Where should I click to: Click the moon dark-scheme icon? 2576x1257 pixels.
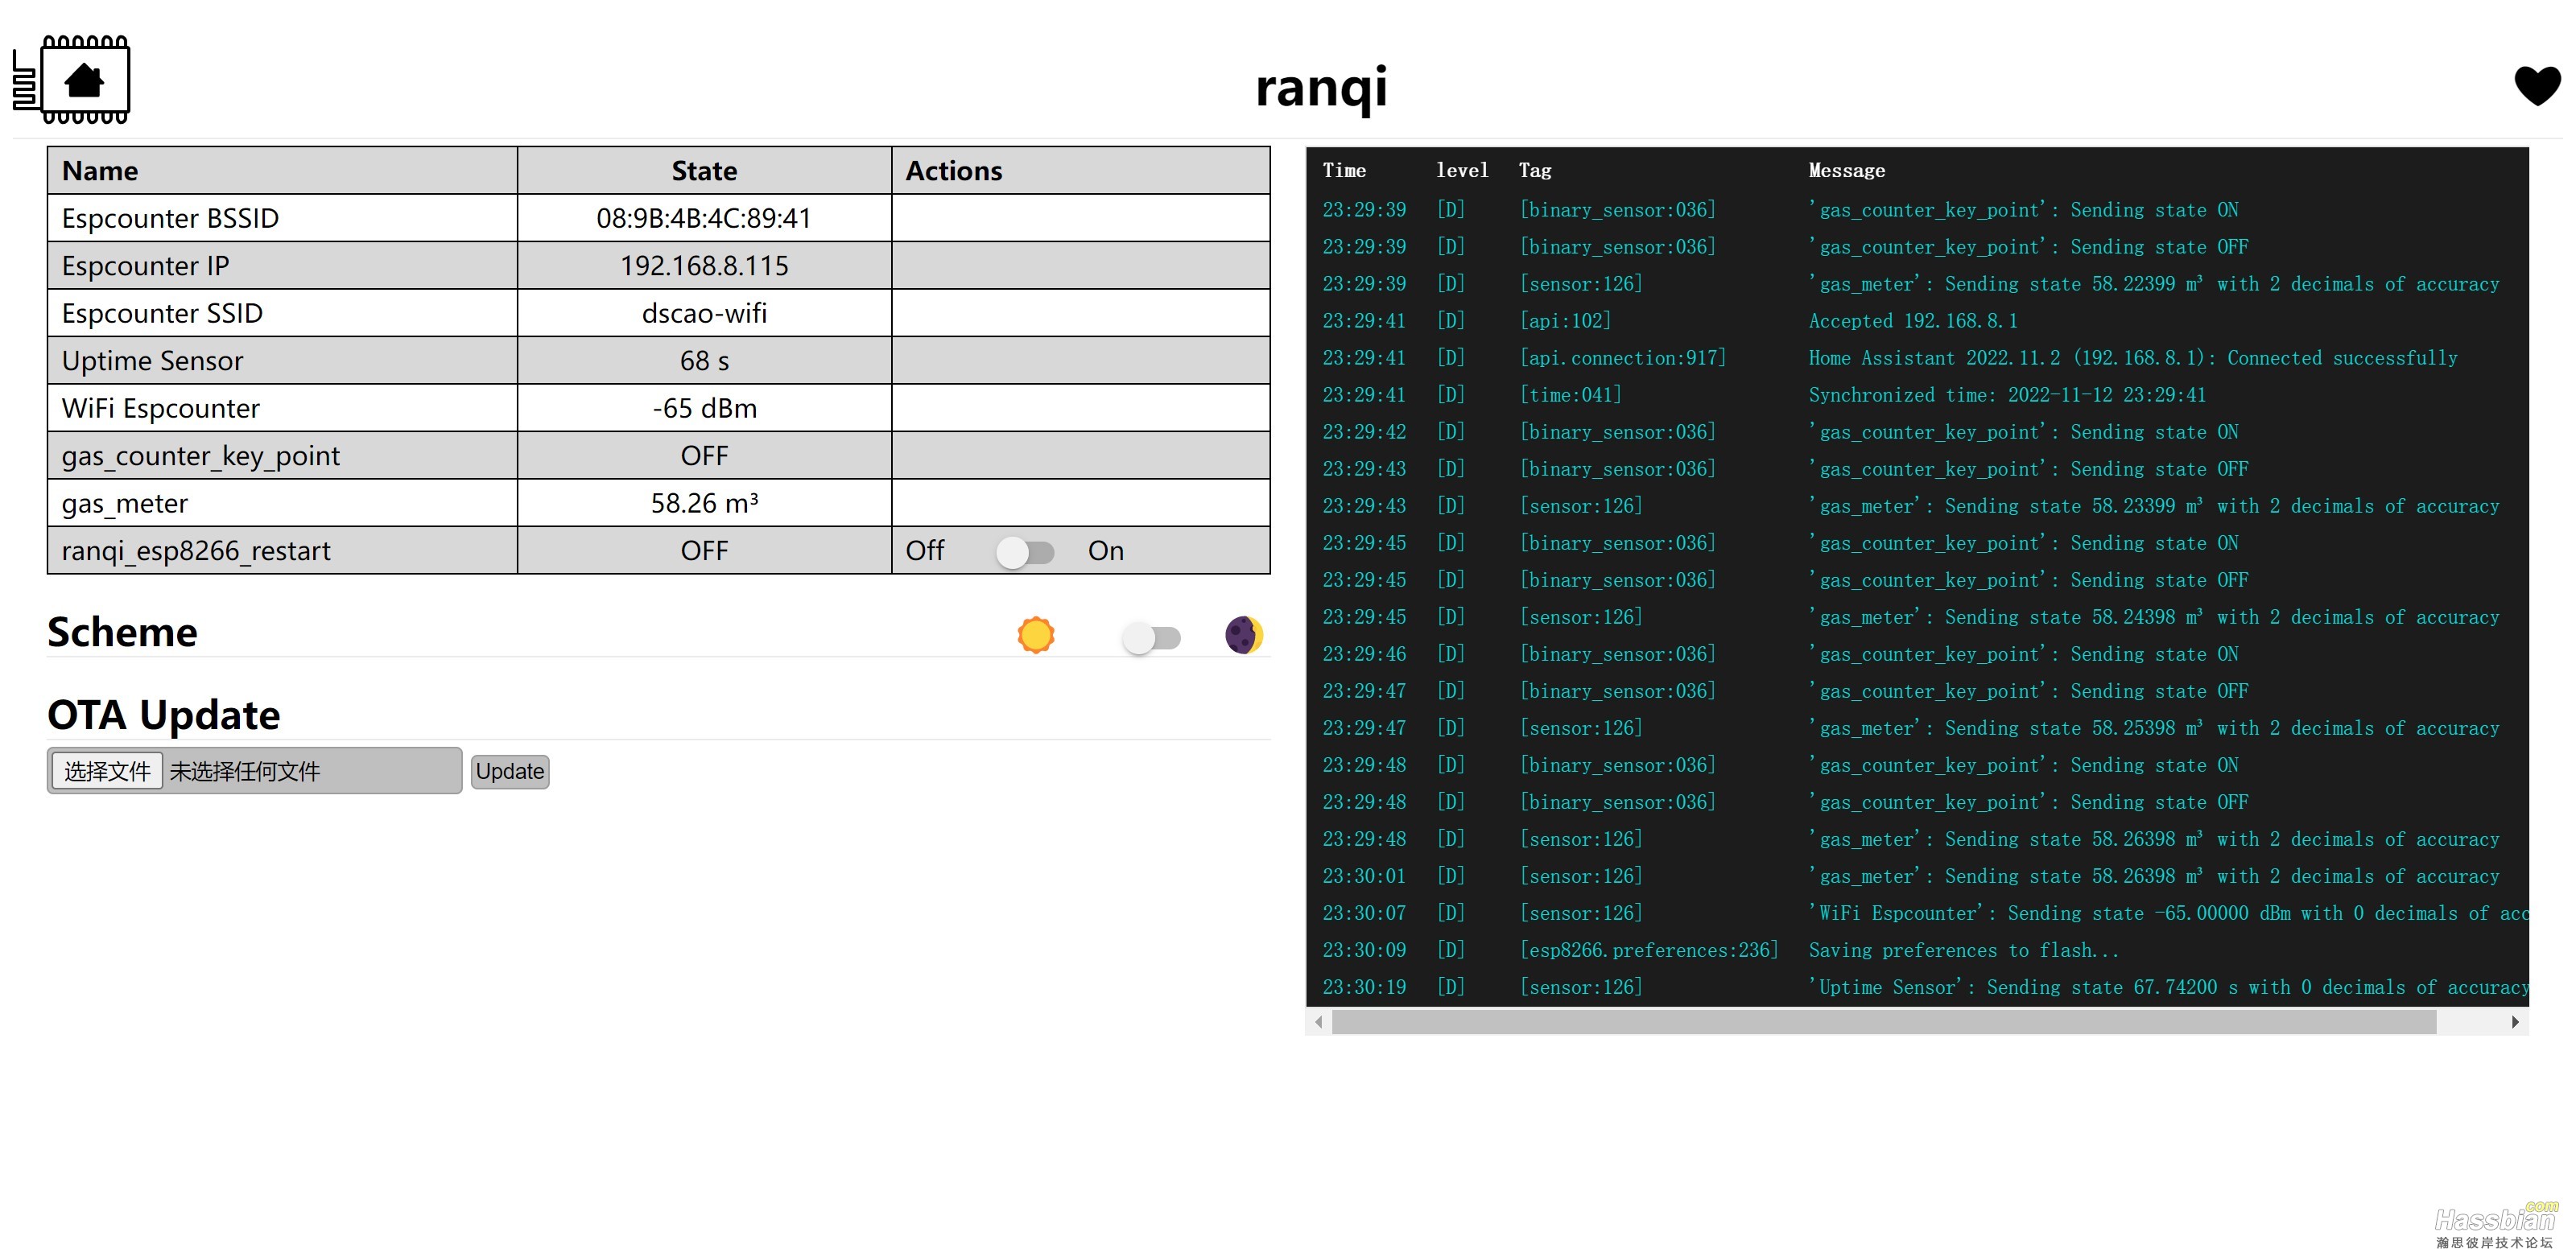pos(1243,635)
